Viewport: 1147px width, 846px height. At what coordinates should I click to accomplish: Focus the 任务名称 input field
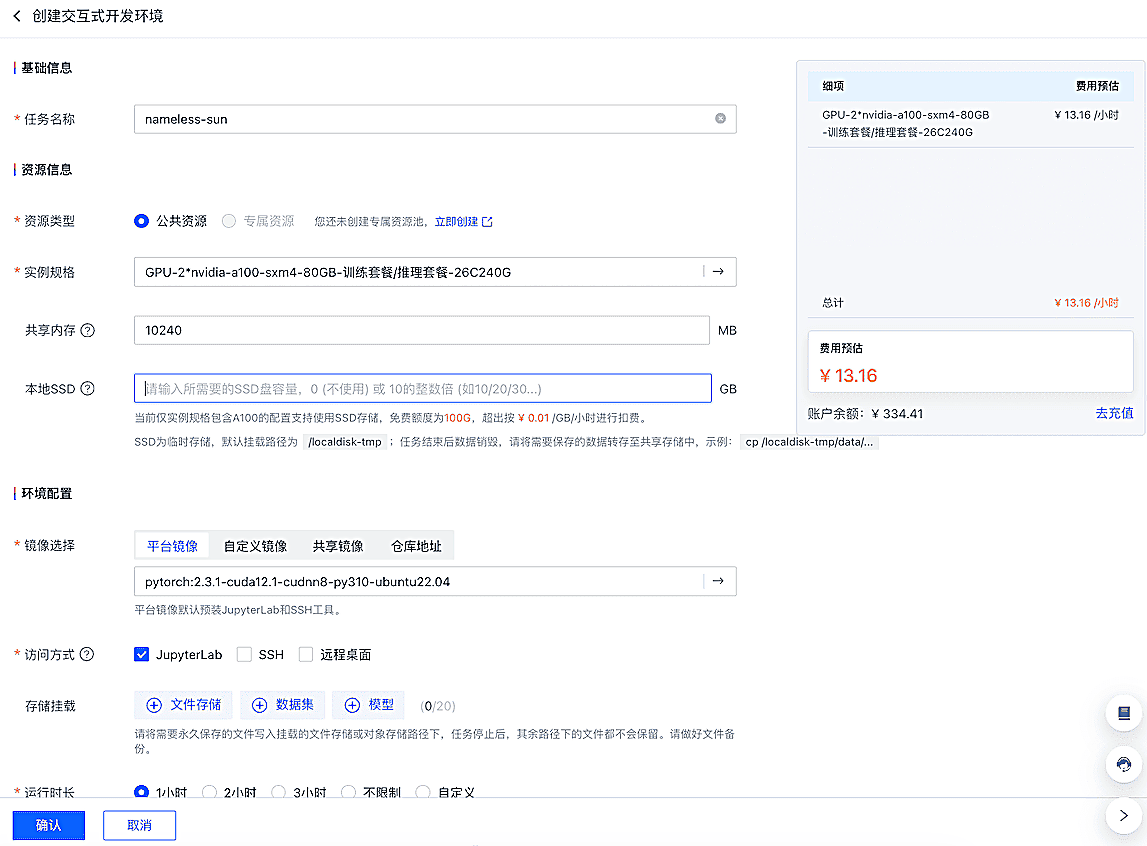pos(435,119)
